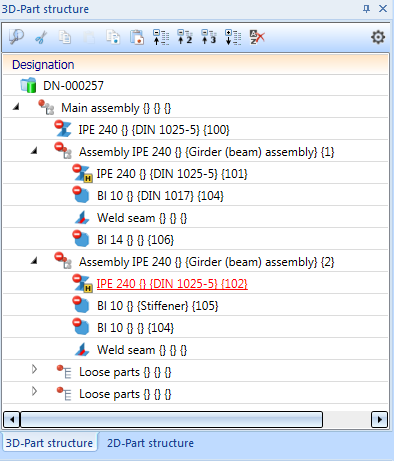Select Bl 10 {} {} {104} text
394x461 pixels.
[135, 328]
